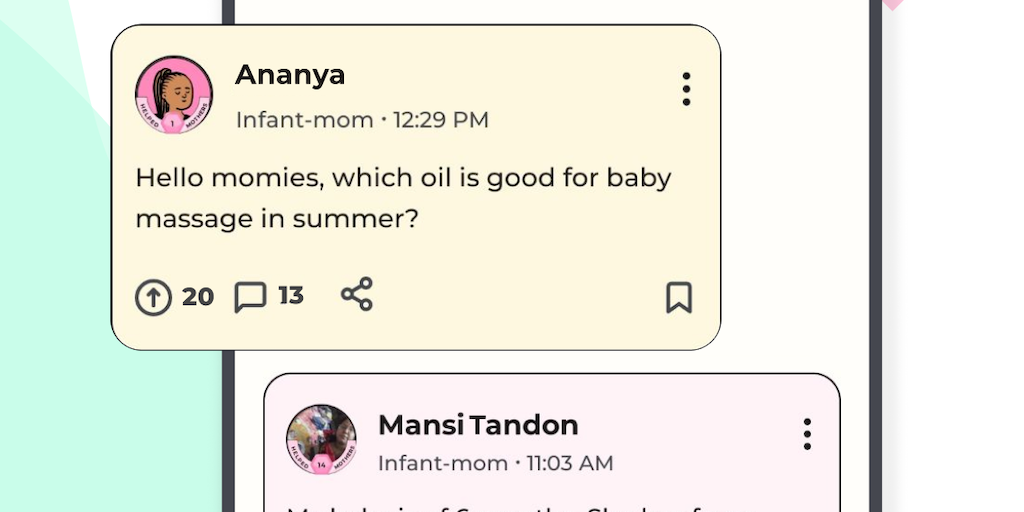Image resolution: width=1024 pixels, height=512 pixels.
Task: Click the 11:03 AM timestamp
Action: tap(570, 464)
